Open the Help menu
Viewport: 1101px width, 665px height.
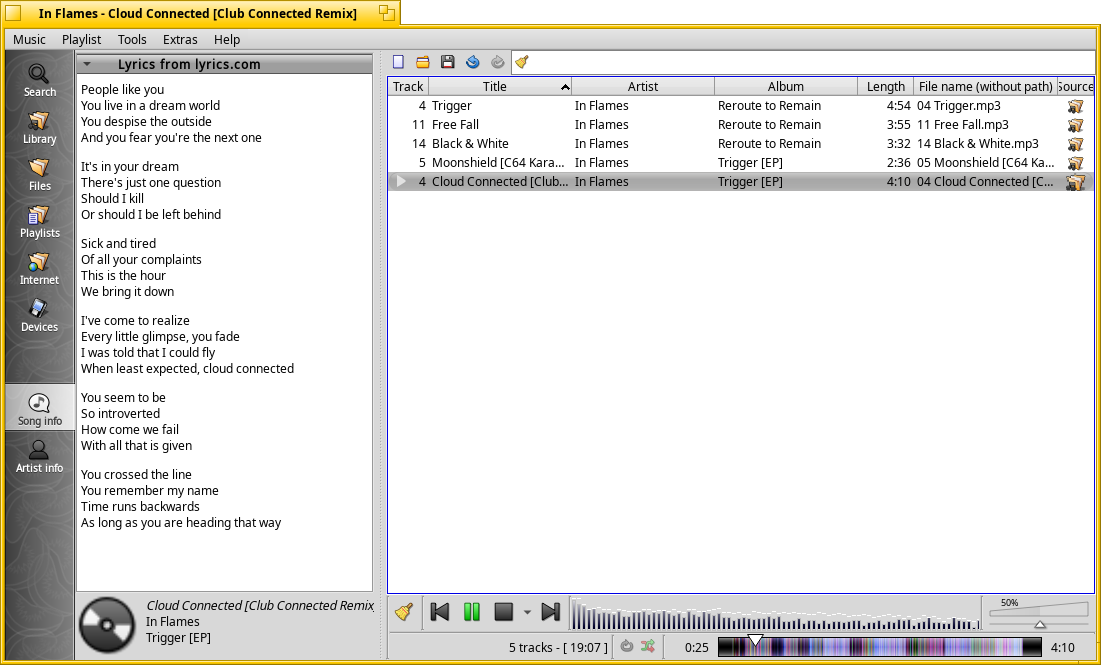click(x=227, y=39)
